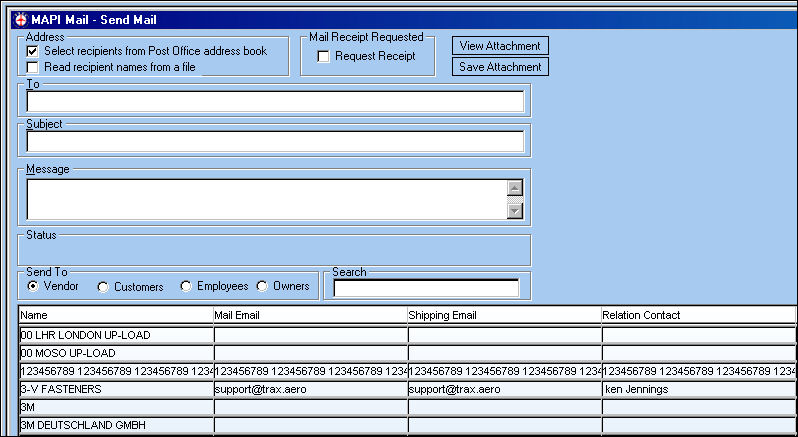Enable Read recipient names from a file
This screenshot has height=437, width=798.
point(33,67)
